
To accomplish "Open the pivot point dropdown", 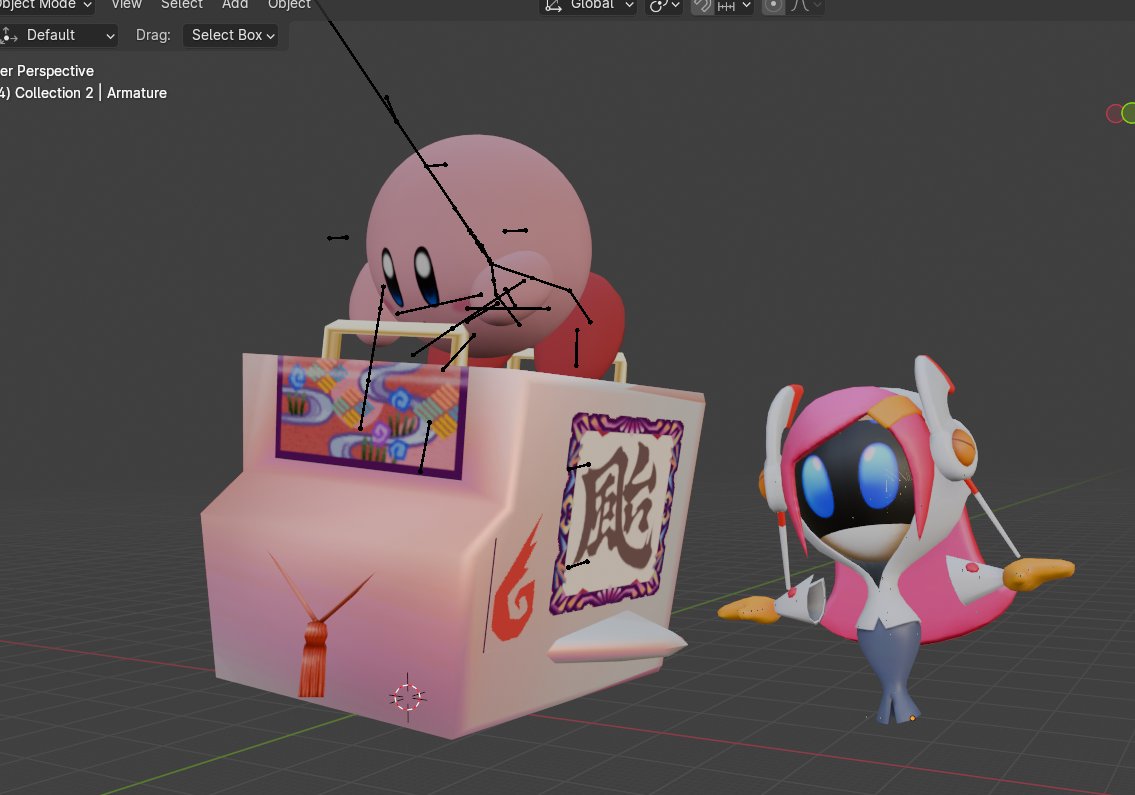I will pyautogui.click(x=664, y=6).
